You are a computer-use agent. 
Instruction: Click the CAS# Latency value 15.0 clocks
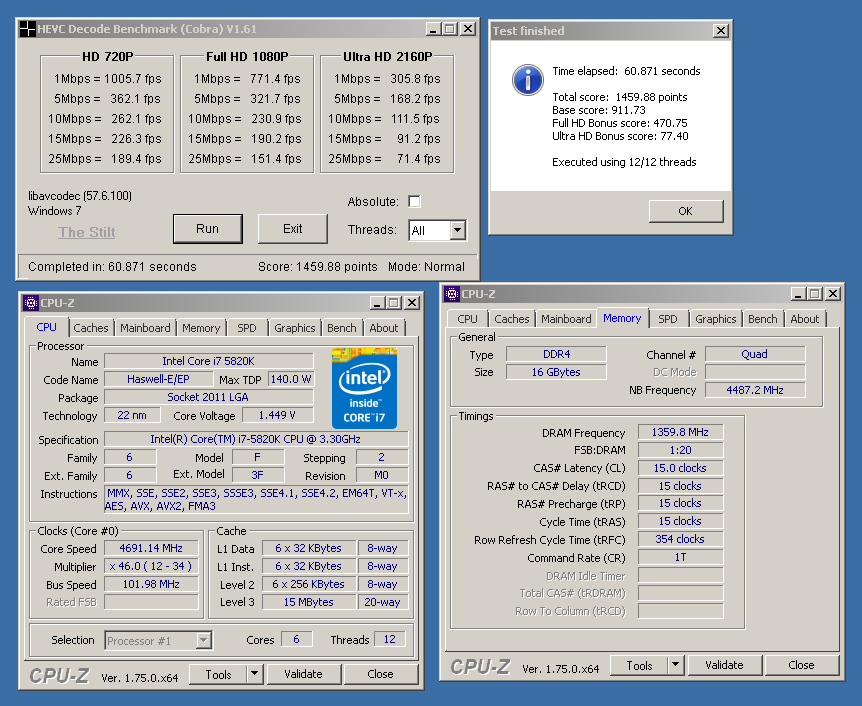(680, 468)
